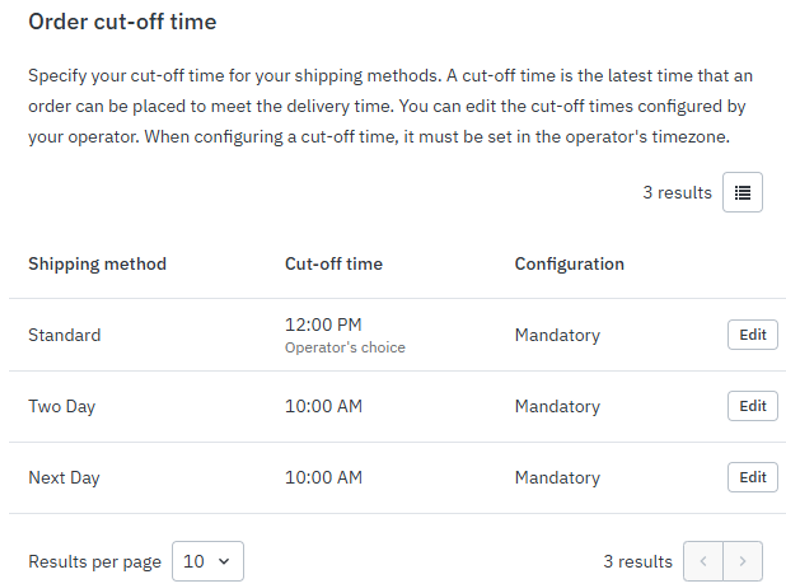Edit the Next Day cut-off time
Viewport: 794px width, 588px height.
[x=752, y=478]
